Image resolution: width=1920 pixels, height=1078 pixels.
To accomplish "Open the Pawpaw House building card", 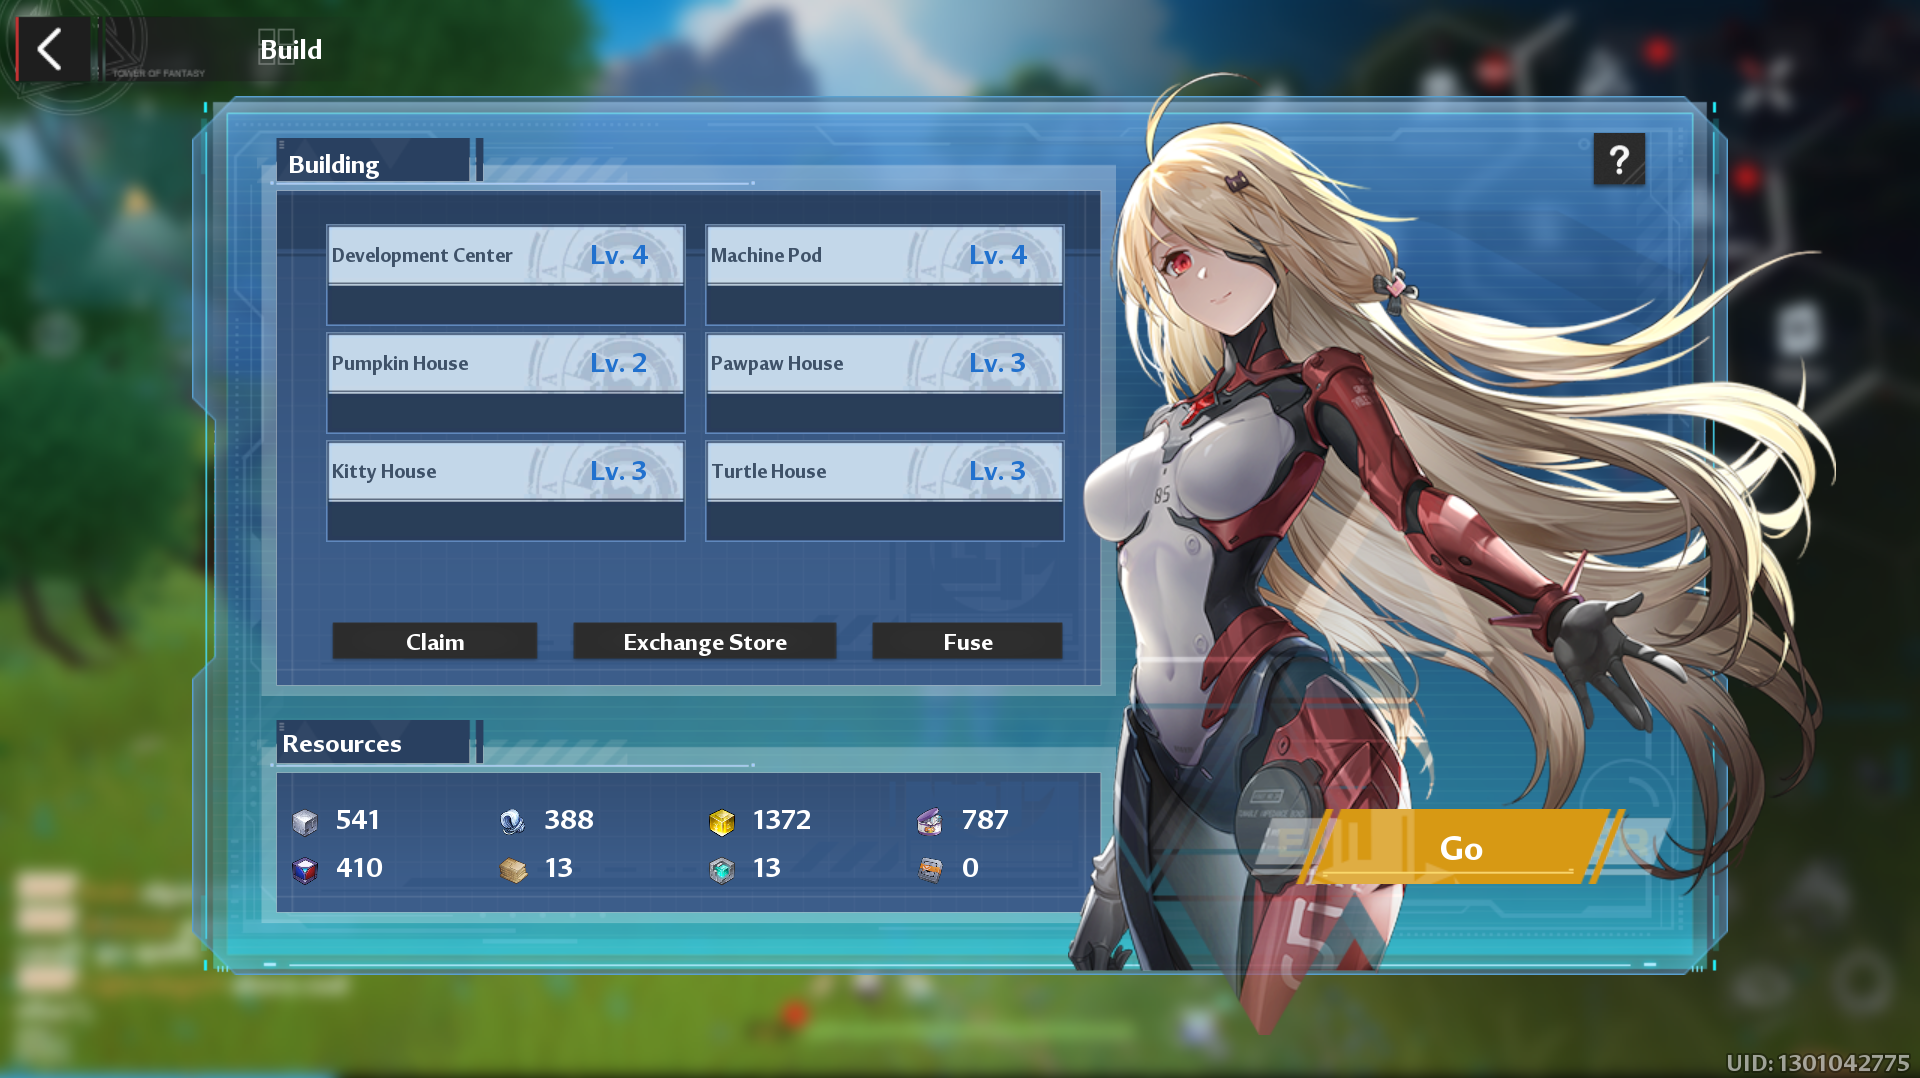I will 884,383.
